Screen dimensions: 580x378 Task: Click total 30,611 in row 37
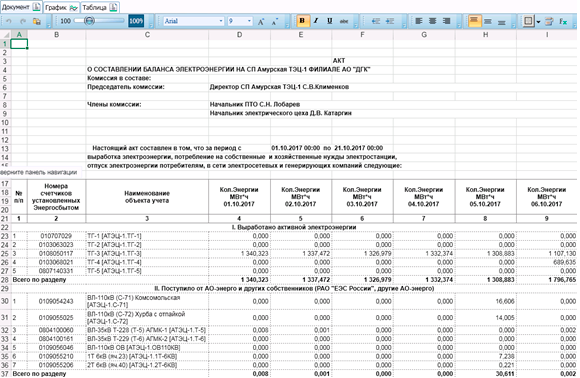click(505, 374)
